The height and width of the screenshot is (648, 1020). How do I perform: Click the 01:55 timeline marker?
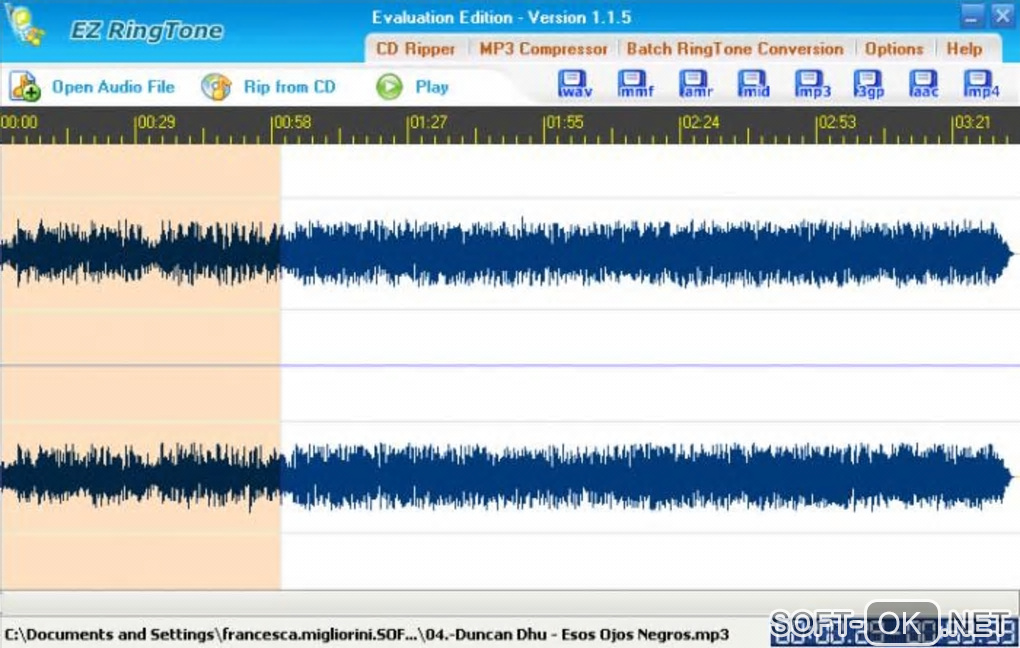point(565,122)
